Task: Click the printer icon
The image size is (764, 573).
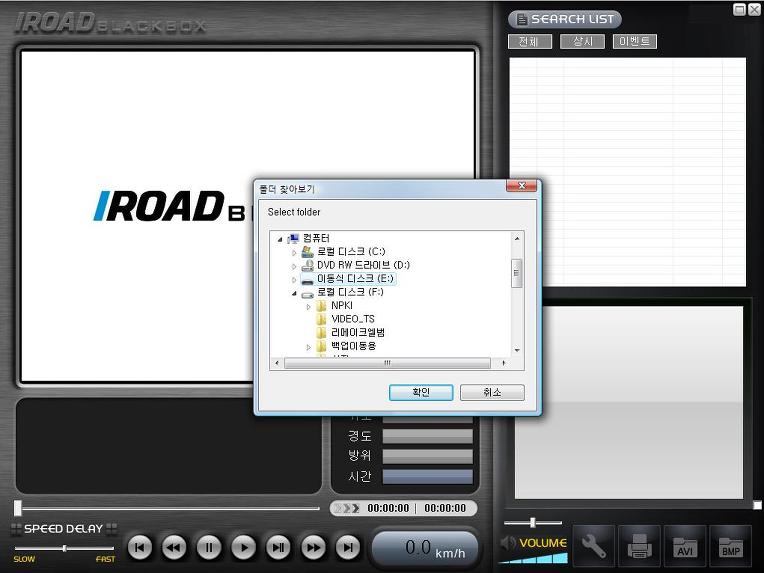Action: click(639, 546)
